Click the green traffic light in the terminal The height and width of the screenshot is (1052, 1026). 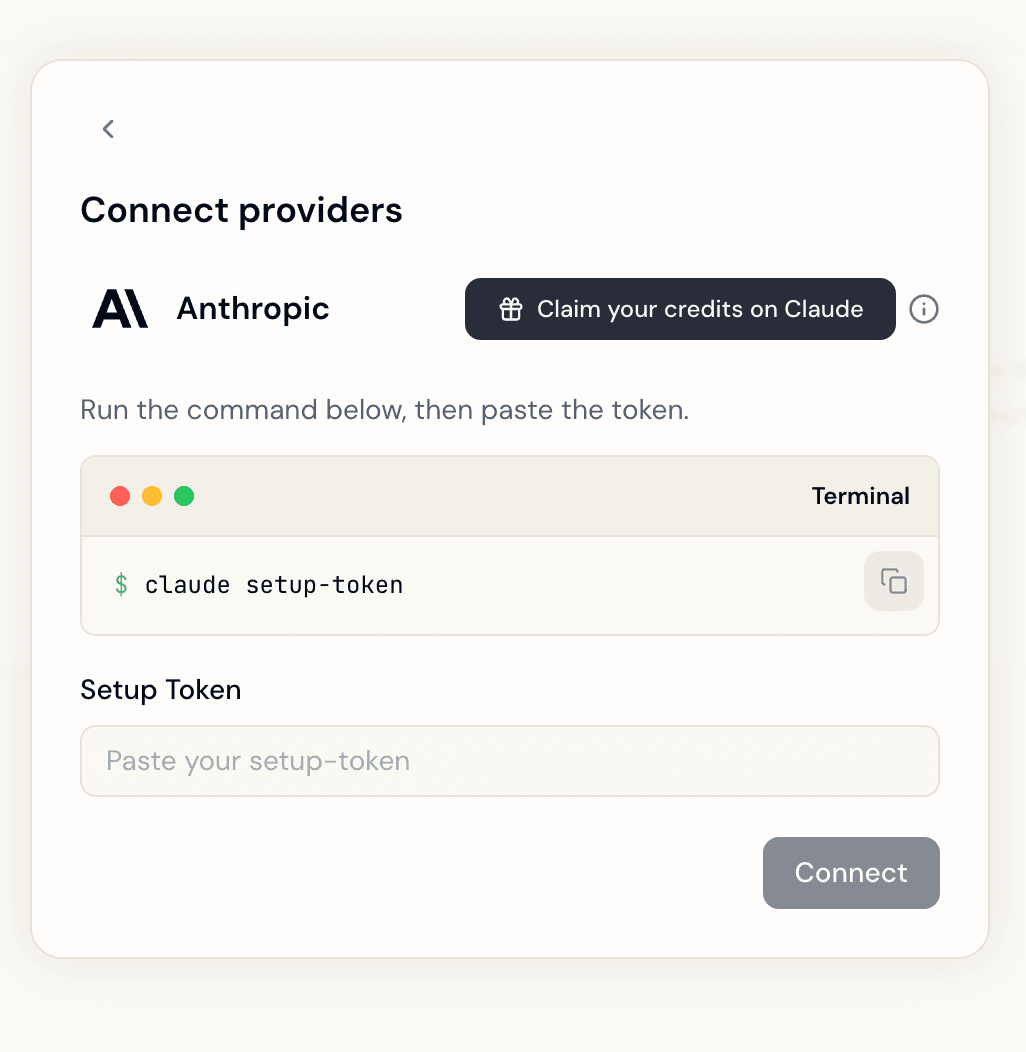(184, 495)
